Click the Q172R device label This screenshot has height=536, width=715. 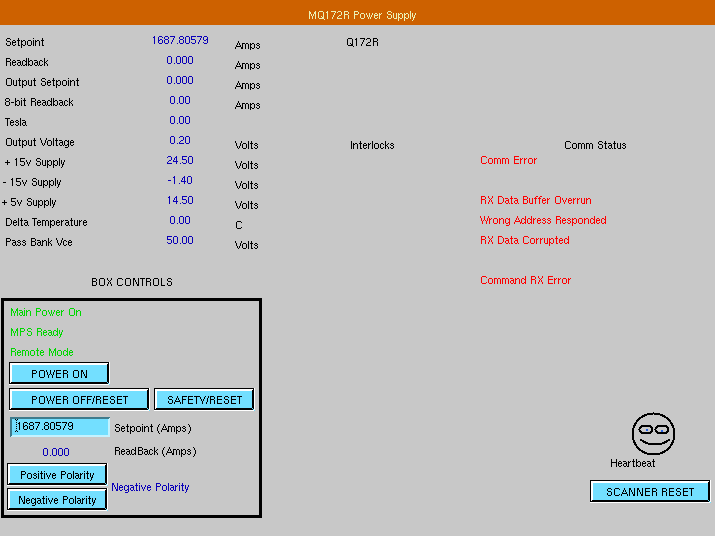tap(362, 42)
